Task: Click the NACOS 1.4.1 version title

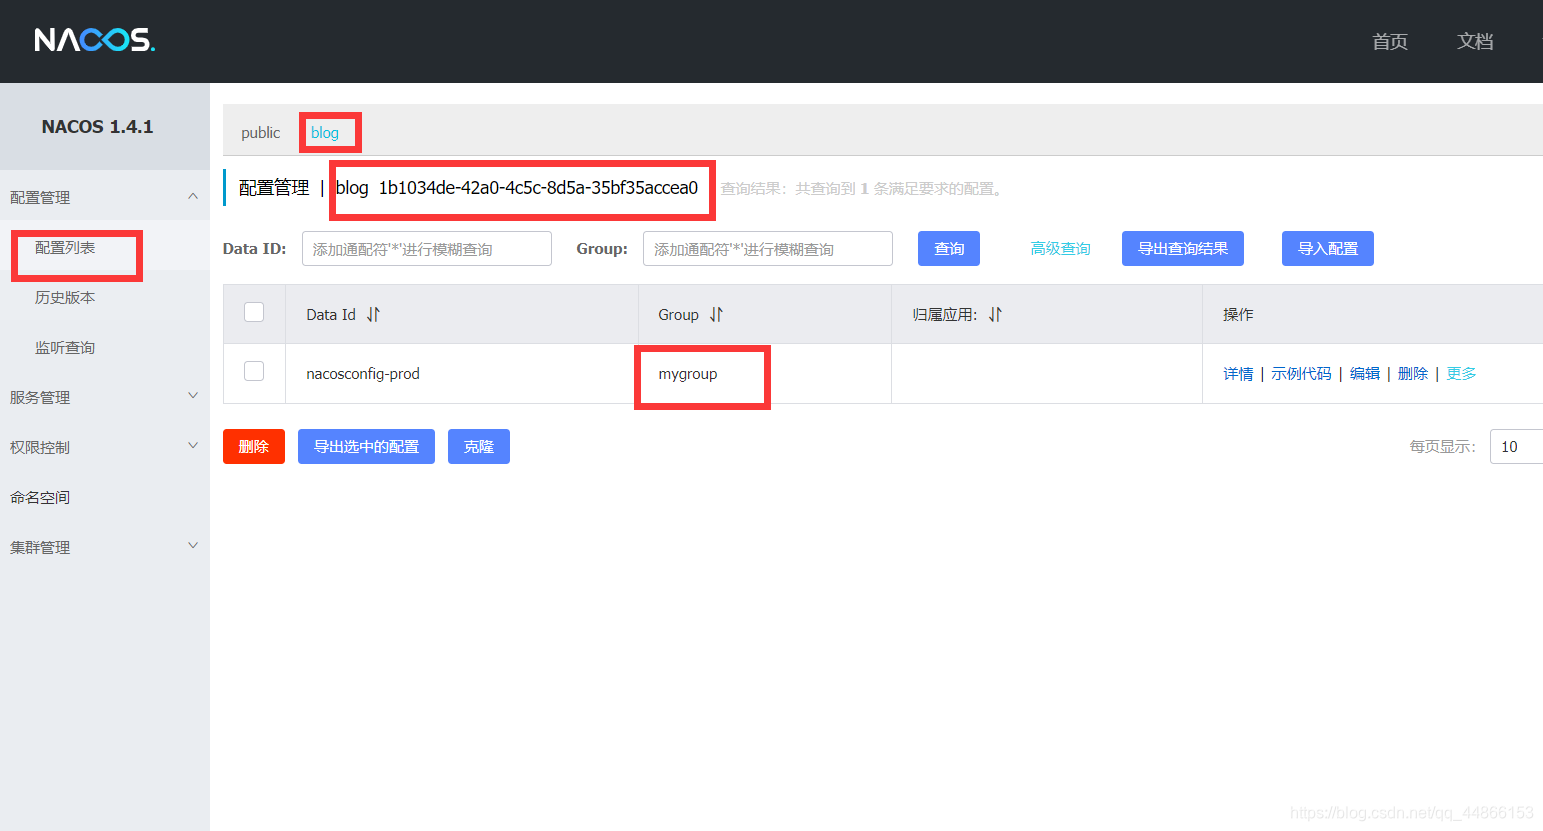Action: point(97,127)
